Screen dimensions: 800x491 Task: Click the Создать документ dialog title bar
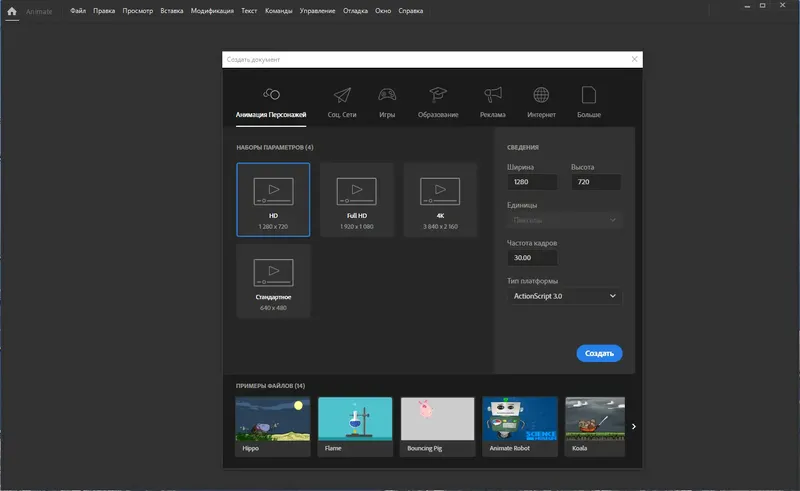click(432, 59)
